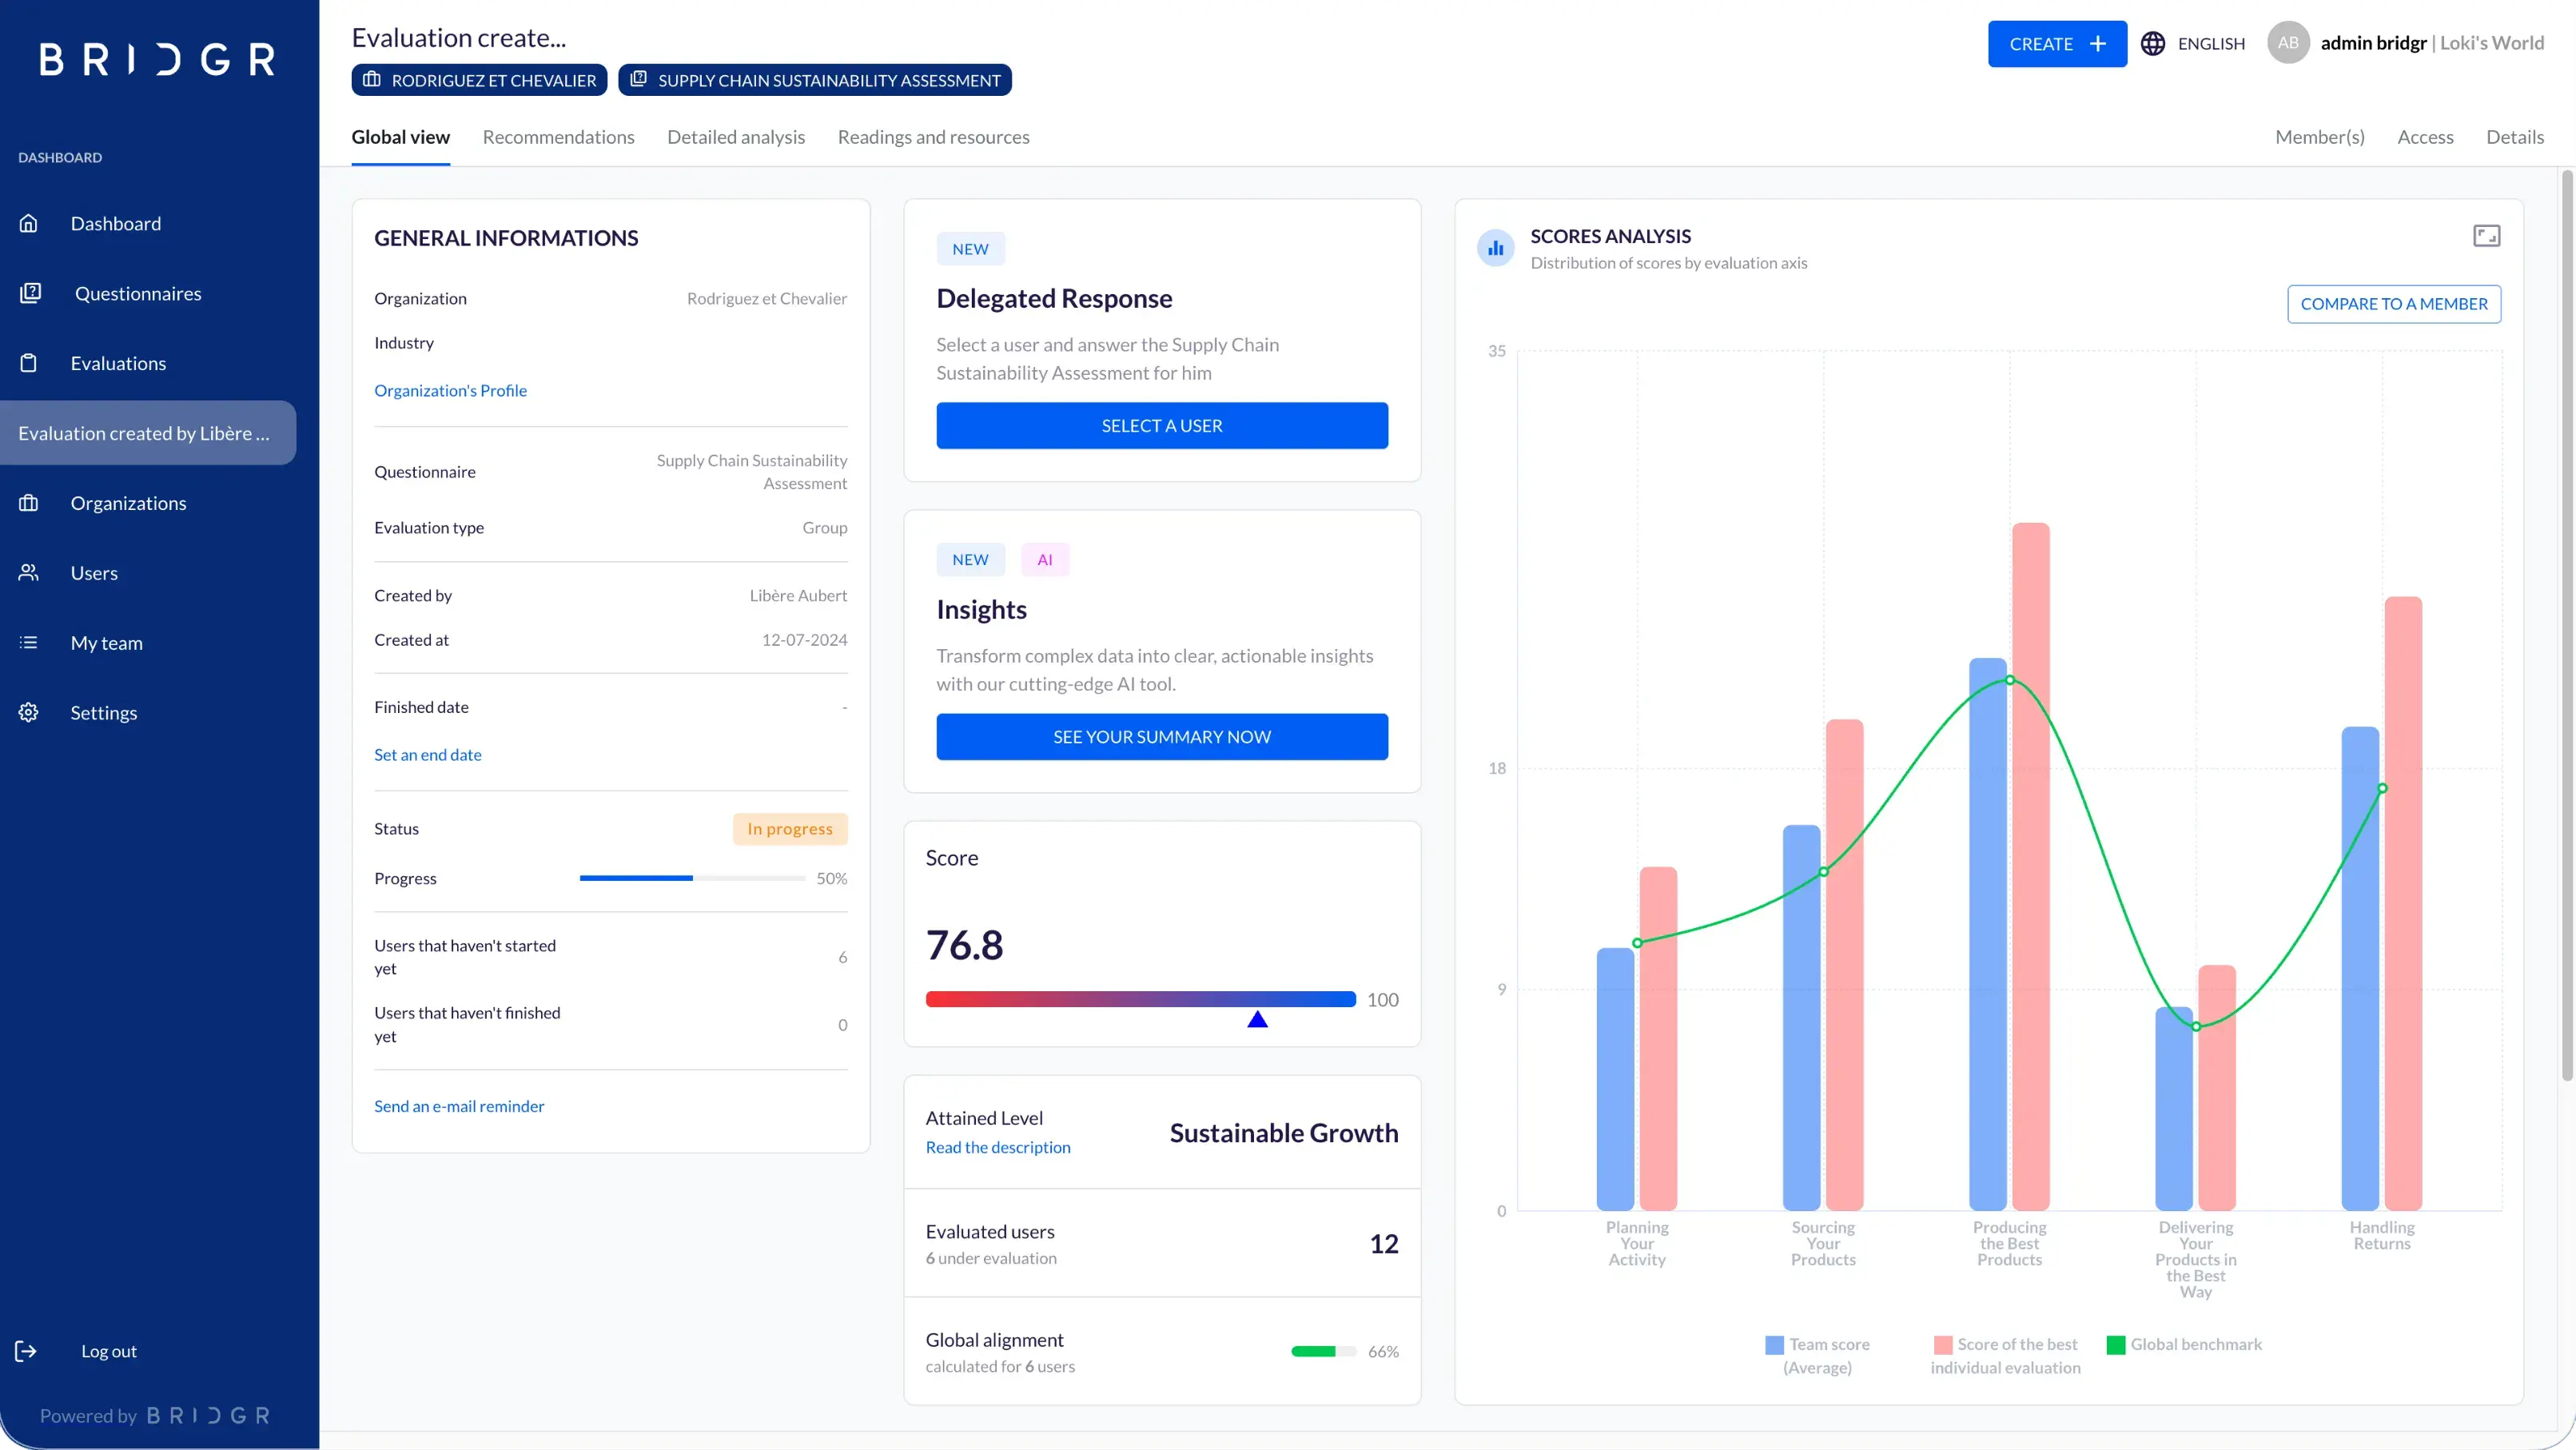Click the Dashboard home icon
This screenshot has height=1450, width=2576.
click(x=28, y=223)
